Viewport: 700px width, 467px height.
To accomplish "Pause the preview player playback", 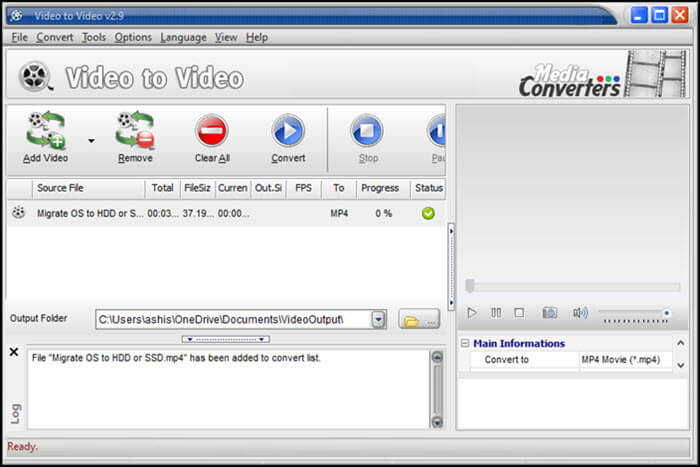I will pos(496,313).
